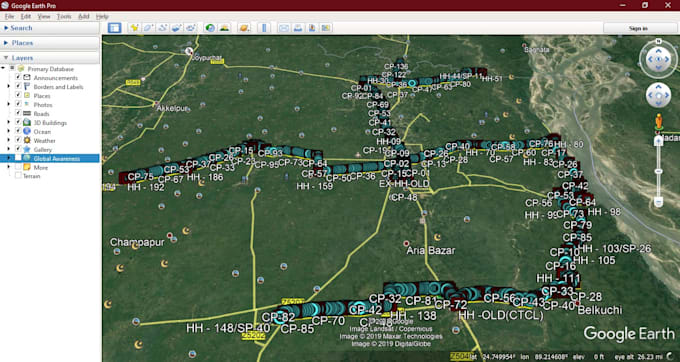Expand the Weather layer tree node

[x=9, y=140]
